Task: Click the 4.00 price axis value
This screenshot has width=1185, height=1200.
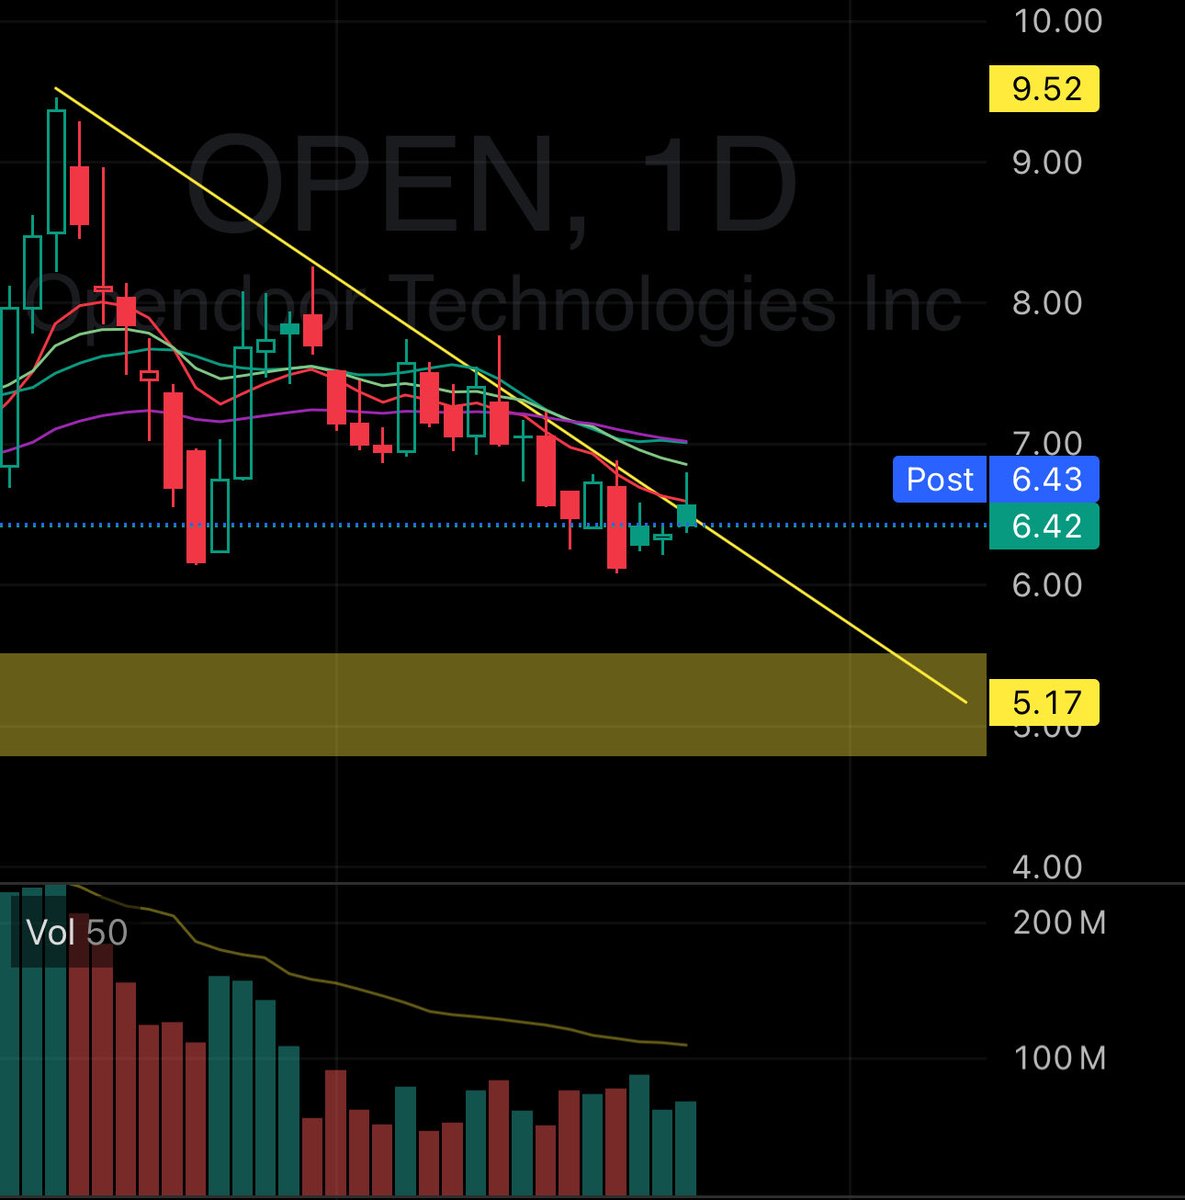Action: click(1047, 867)
